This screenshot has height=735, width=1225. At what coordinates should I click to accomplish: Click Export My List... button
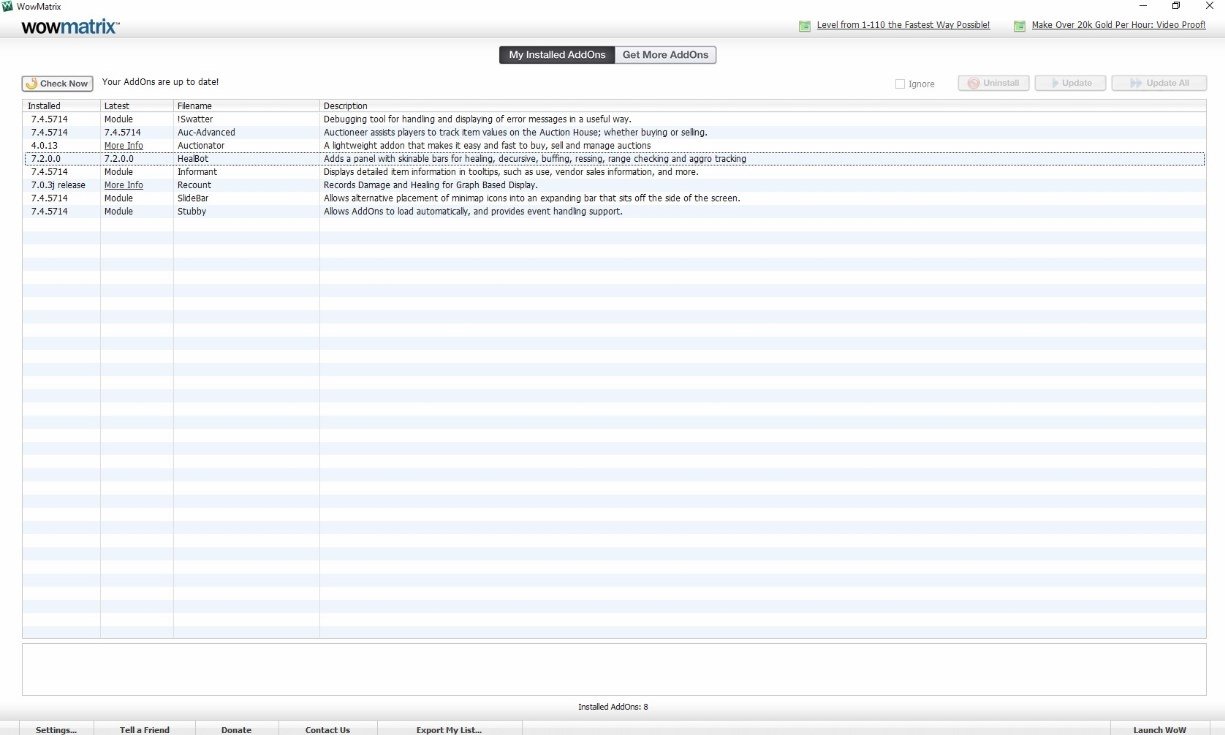449,730
